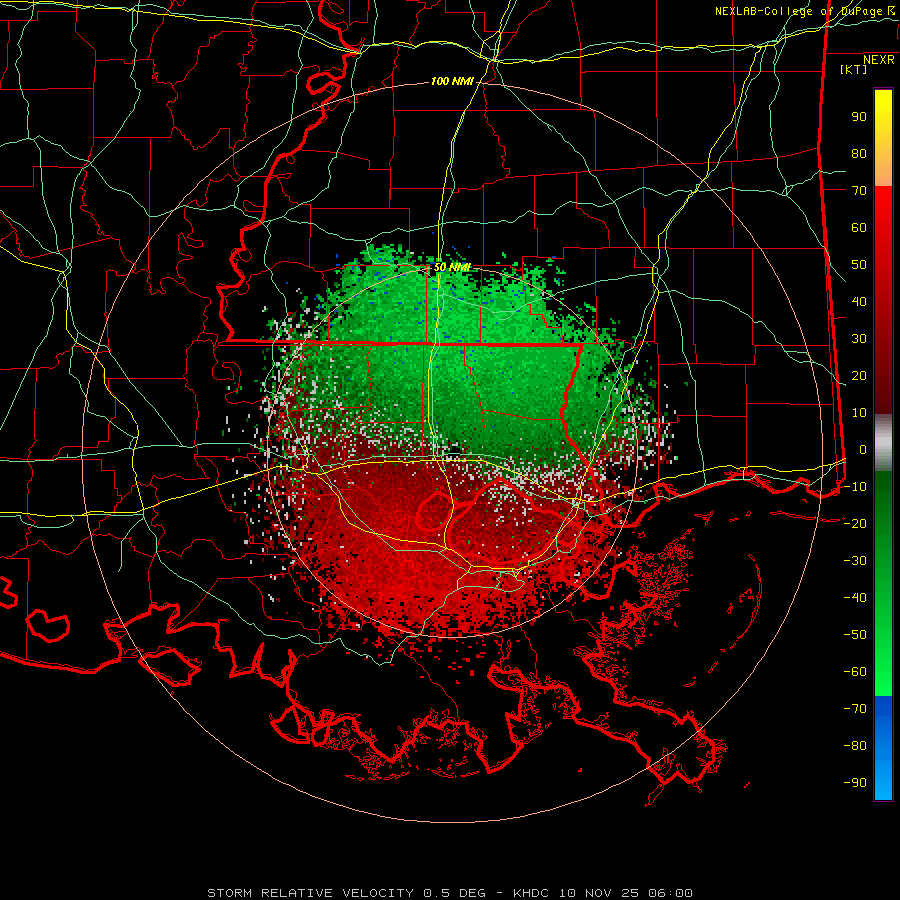
Task: Click the -10 value on the velocity scale
Action: (x=855, y=487)
